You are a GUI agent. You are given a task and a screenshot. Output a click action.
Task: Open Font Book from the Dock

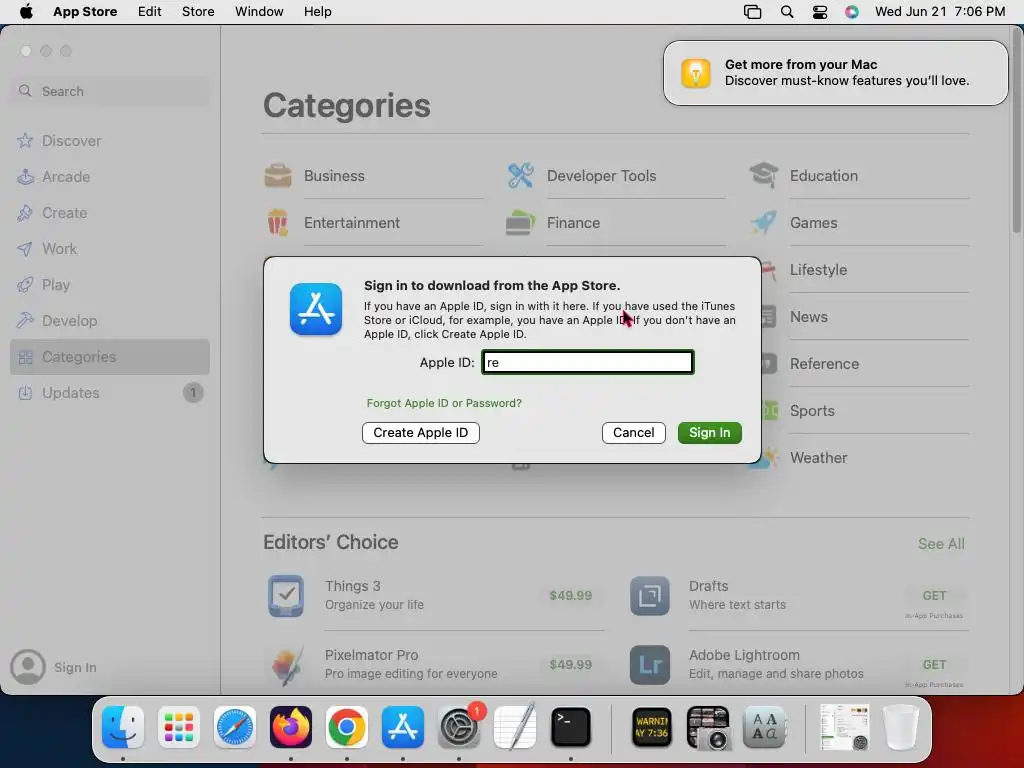(764, 727)
